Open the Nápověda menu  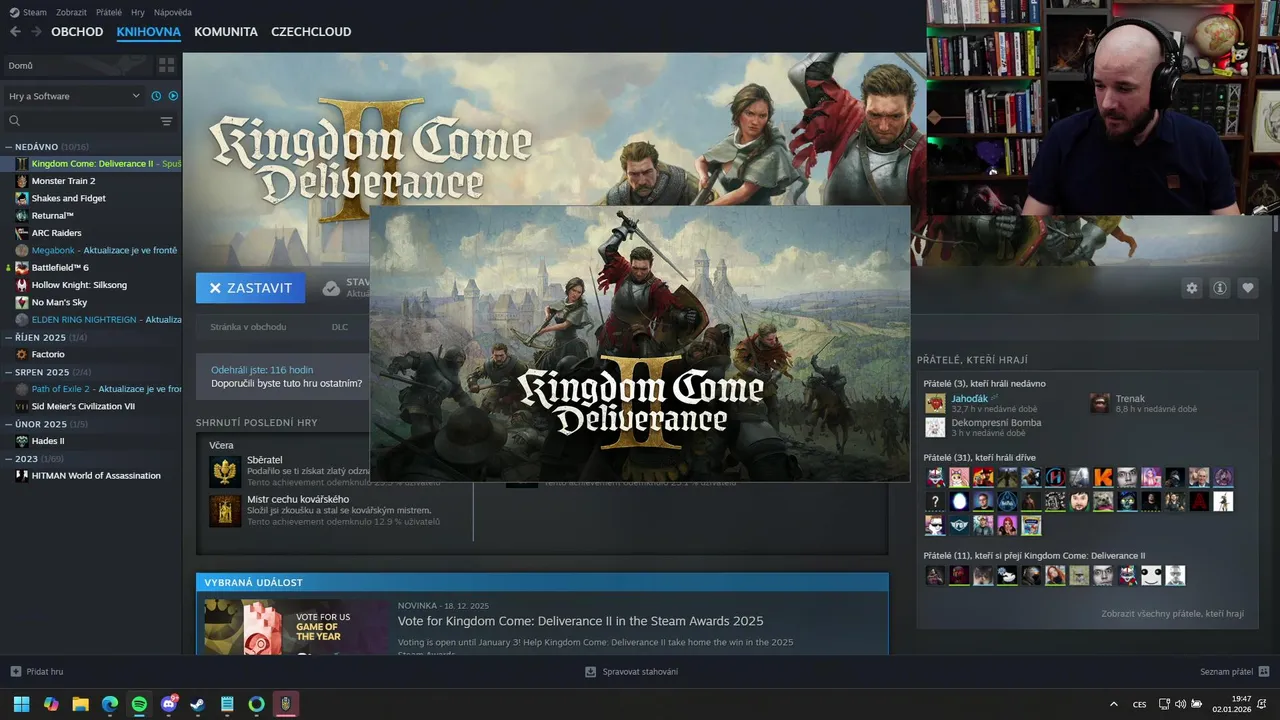173,12
